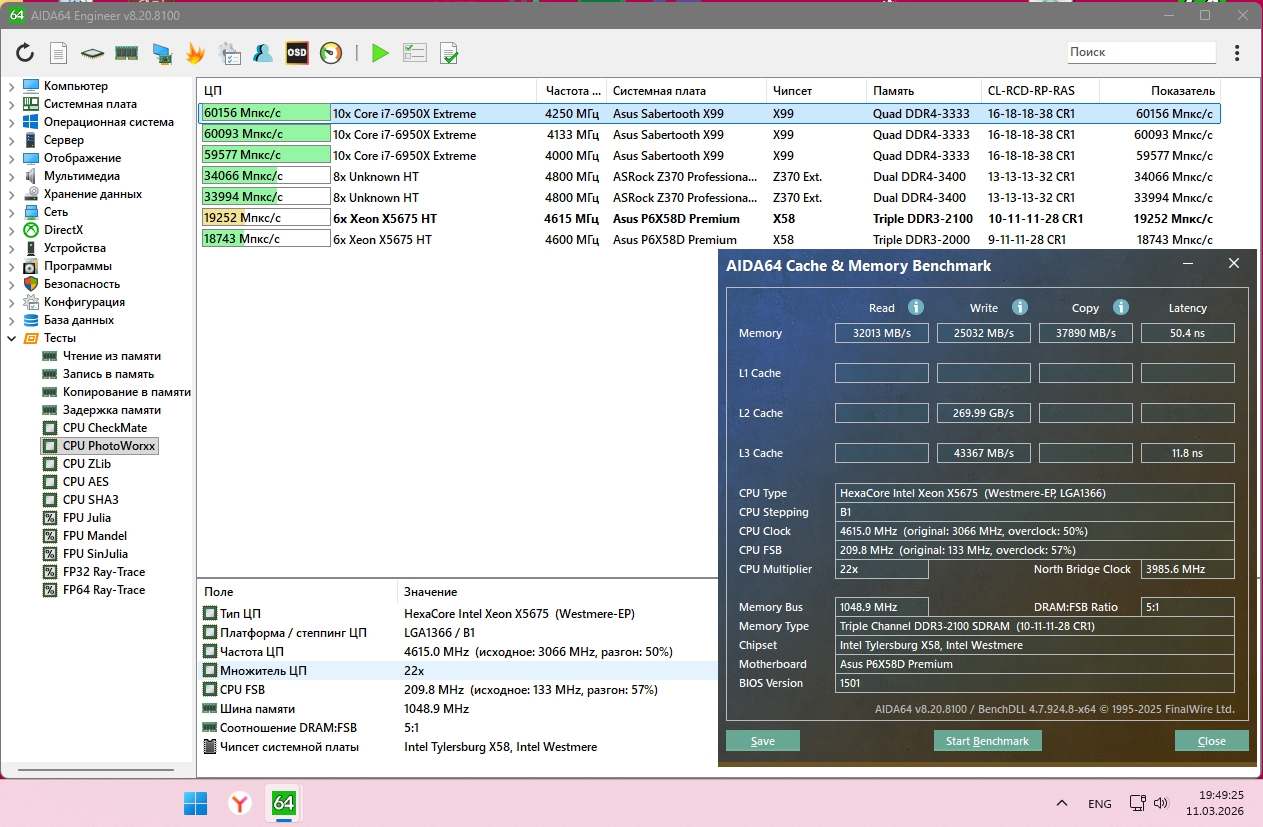
Task: Click the Refresh toolbar icon
Action: click(25, 53)
